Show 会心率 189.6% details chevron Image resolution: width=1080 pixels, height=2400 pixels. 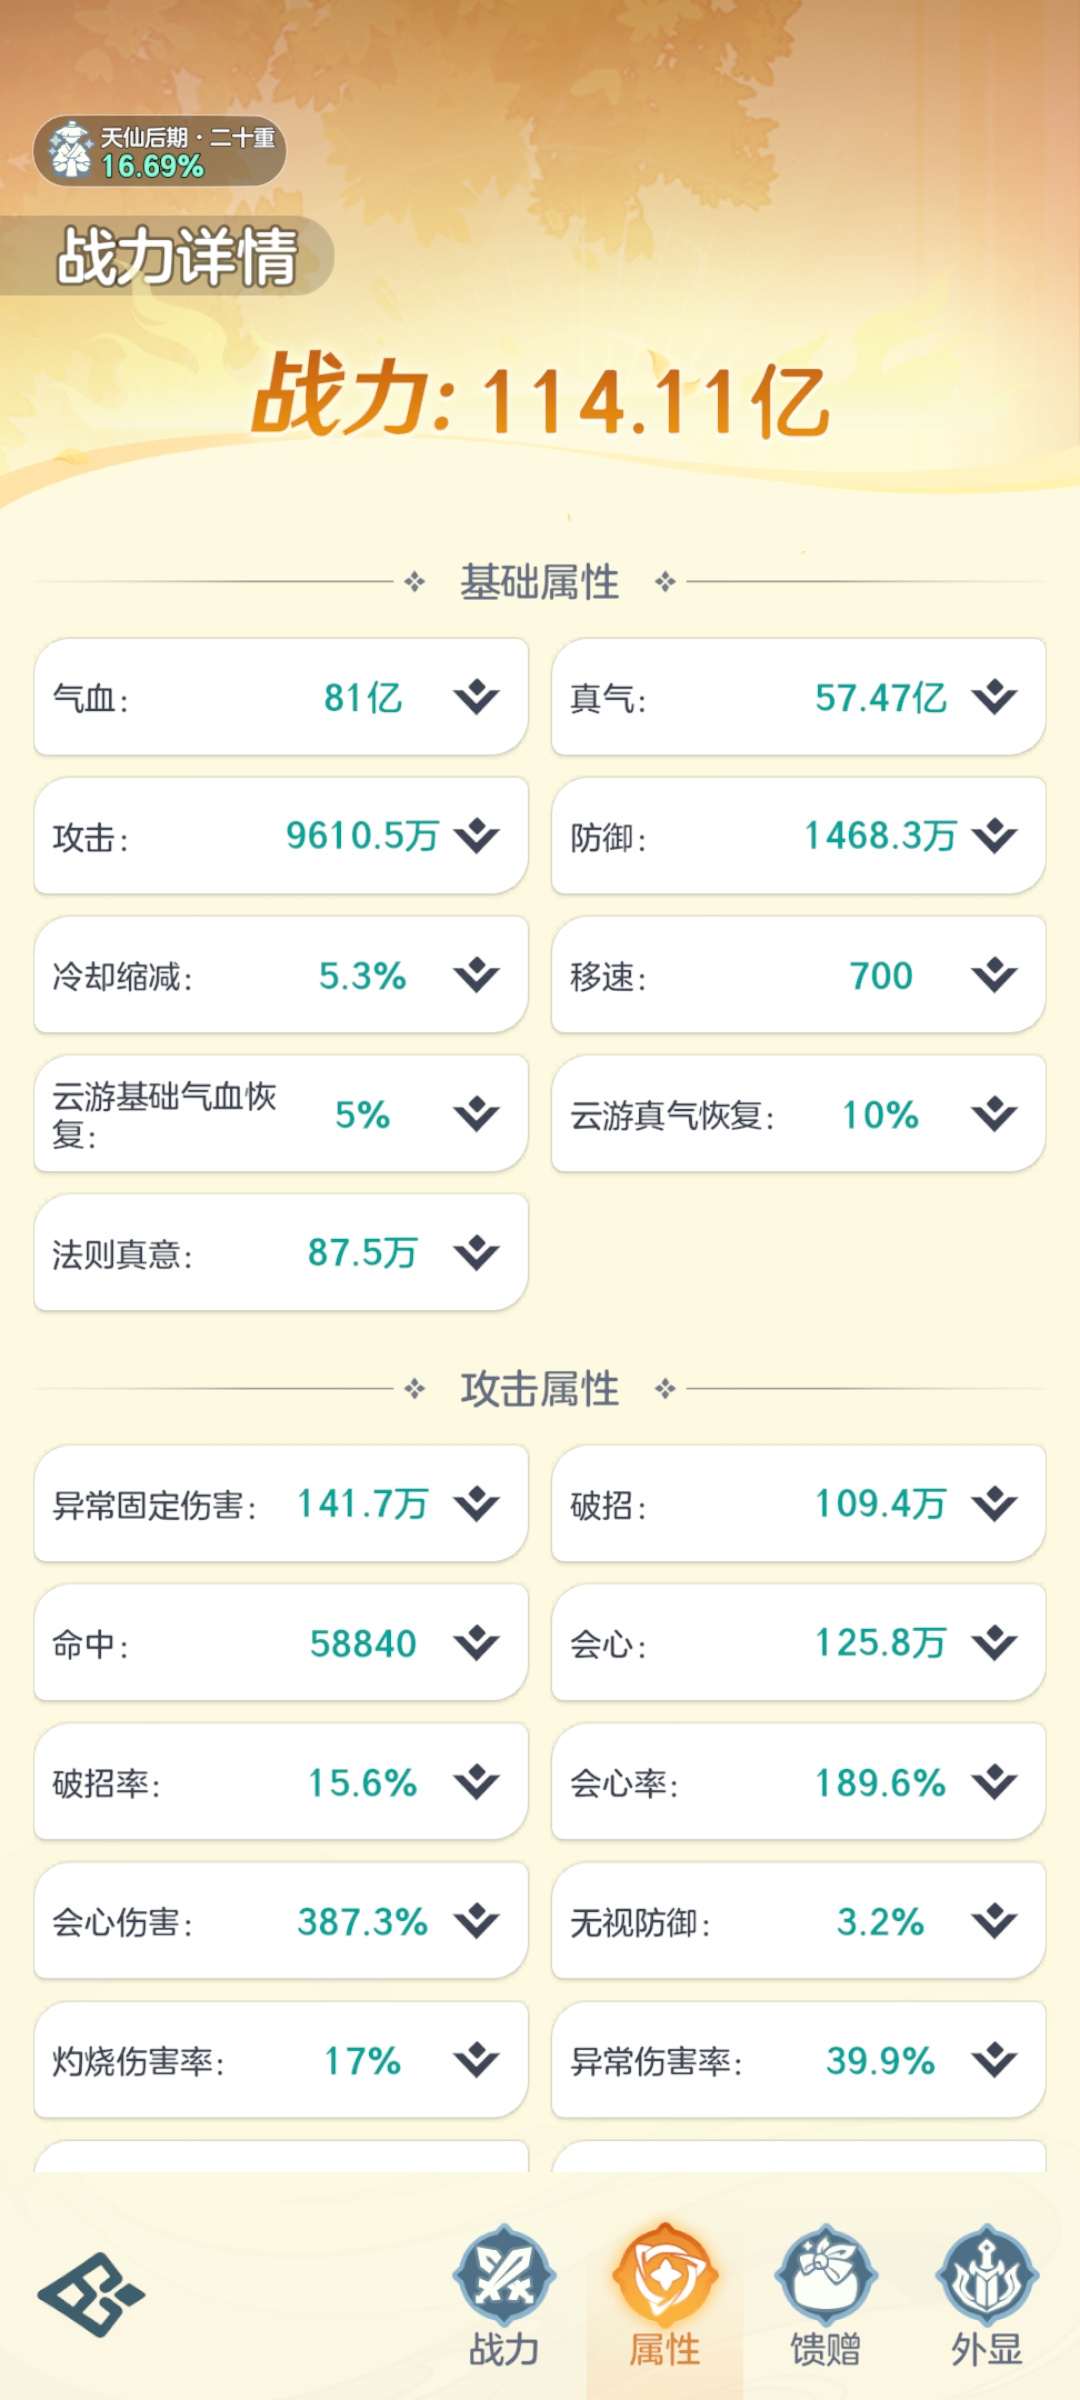click(x=994, y=1782)
